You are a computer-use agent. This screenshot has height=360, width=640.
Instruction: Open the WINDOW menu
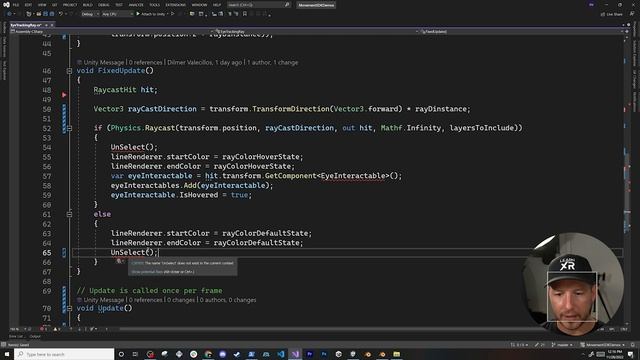200,5
